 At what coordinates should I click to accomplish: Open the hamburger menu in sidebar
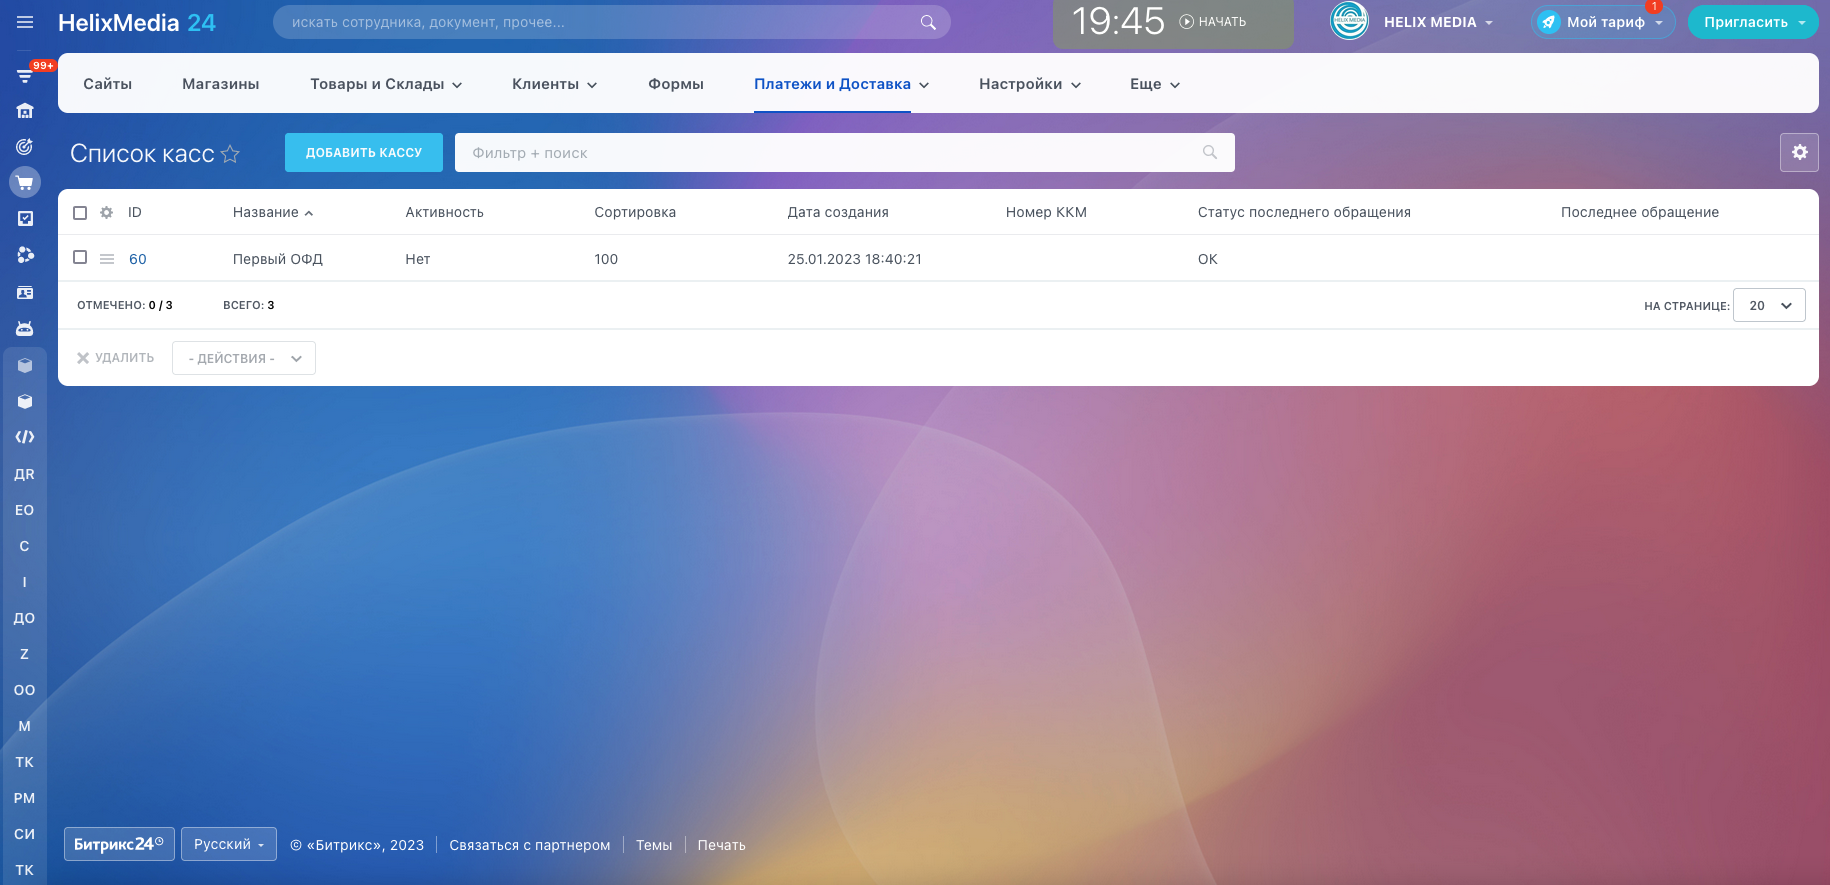click(x=25, y=22)
